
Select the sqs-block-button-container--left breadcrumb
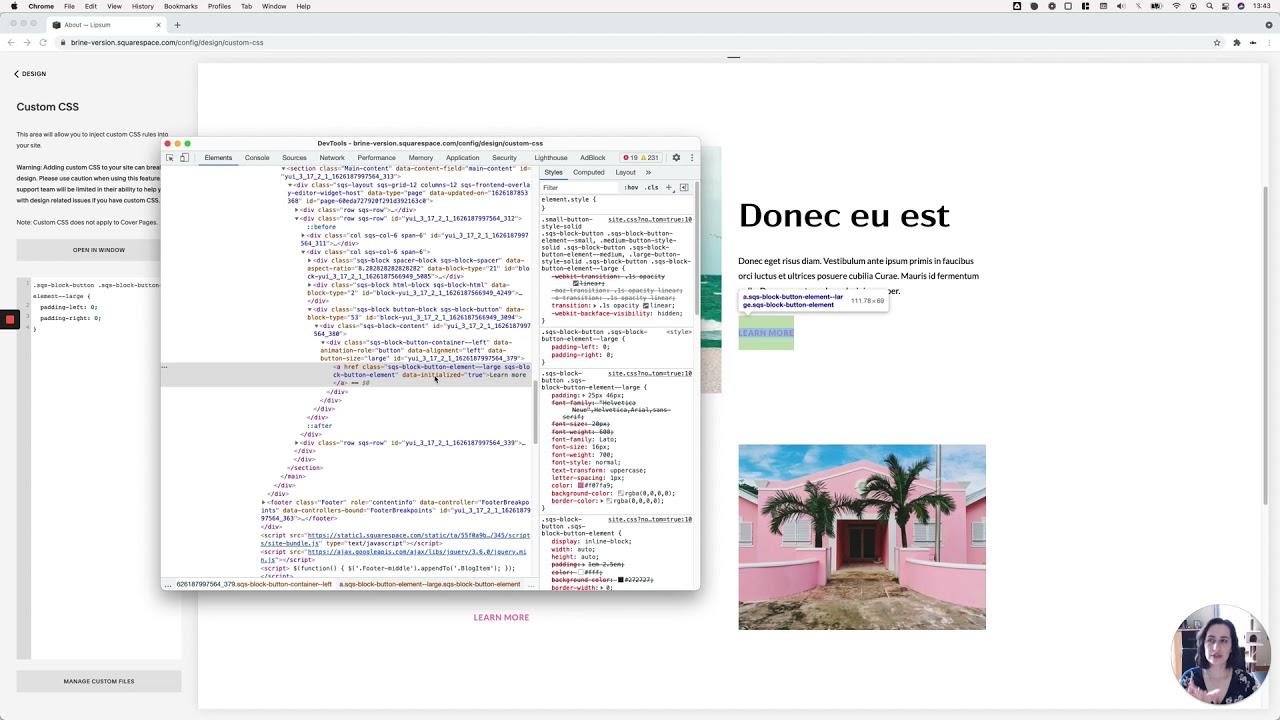click(254, 584)
